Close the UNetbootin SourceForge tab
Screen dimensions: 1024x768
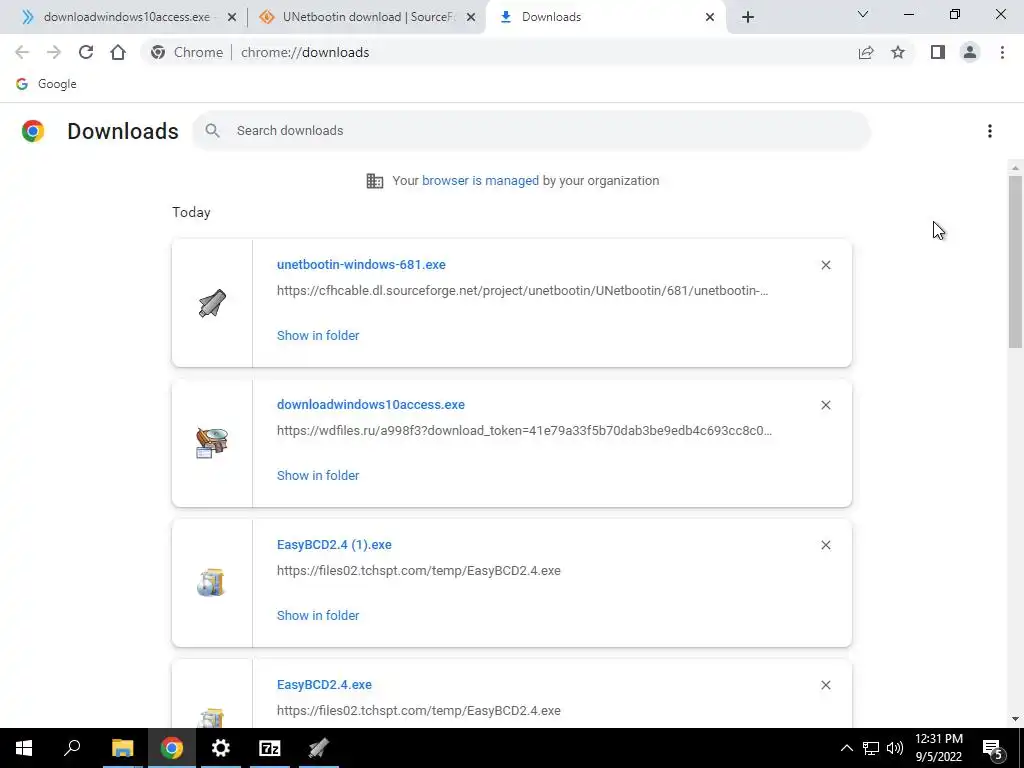(x=471, y=17)
